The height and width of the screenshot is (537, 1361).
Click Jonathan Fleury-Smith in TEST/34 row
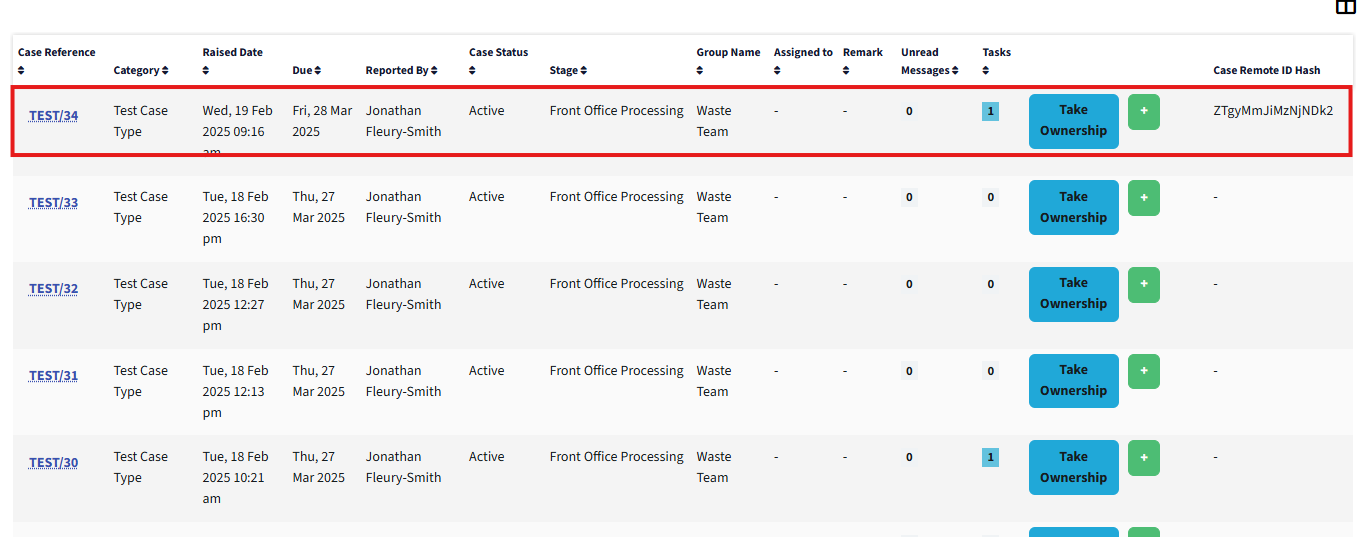click(403, 121)
